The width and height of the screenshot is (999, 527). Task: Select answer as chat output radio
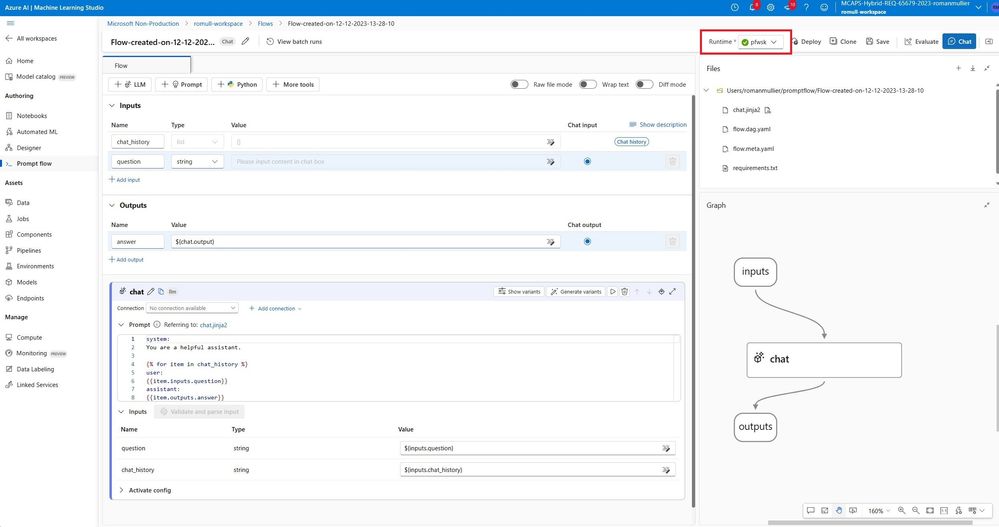tap(587, 242)
